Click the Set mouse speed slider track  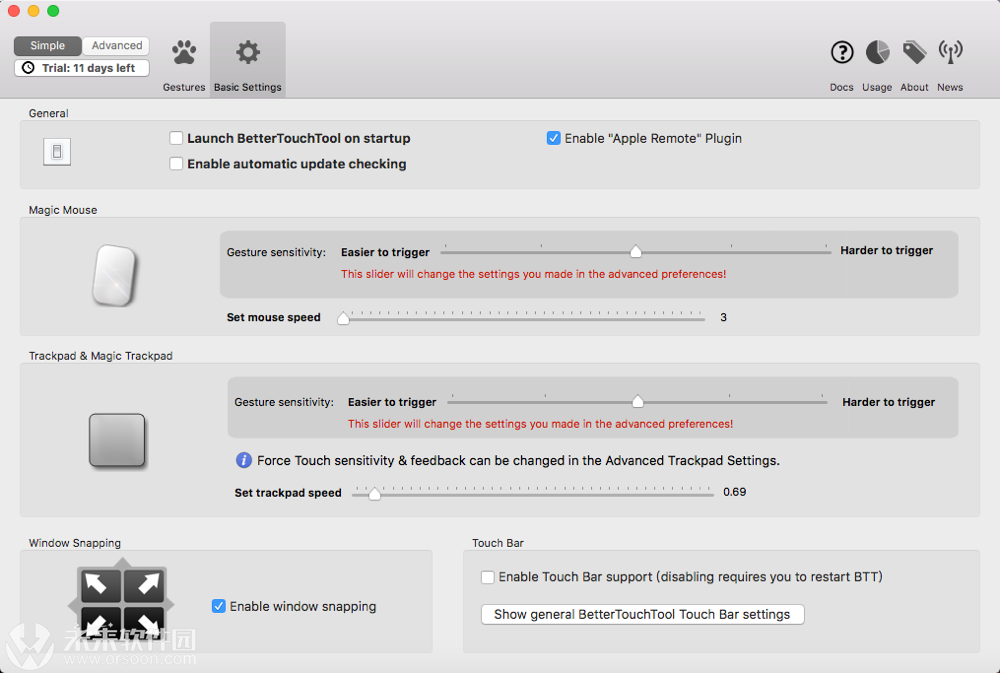click(x=524, y=319)
